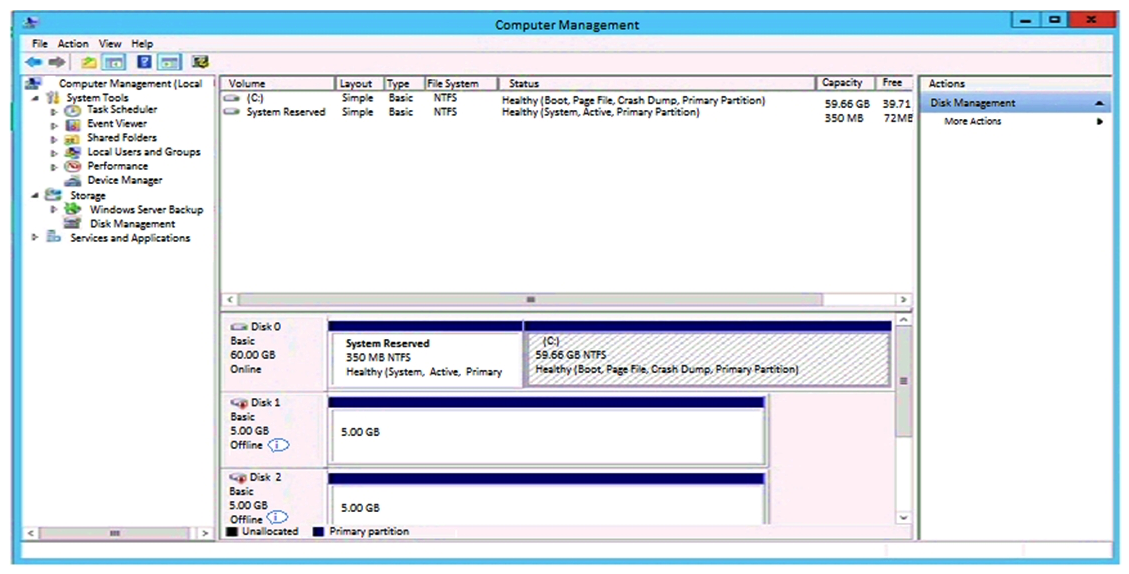Sort by the Type column header

(x=405, y=84)
